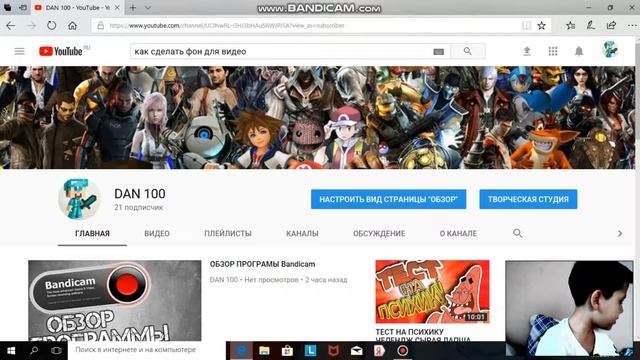The width and height of the screenshot is (640, 360).
Task: Click the DAN 100 channel avatar
Action: coord(79,199)
